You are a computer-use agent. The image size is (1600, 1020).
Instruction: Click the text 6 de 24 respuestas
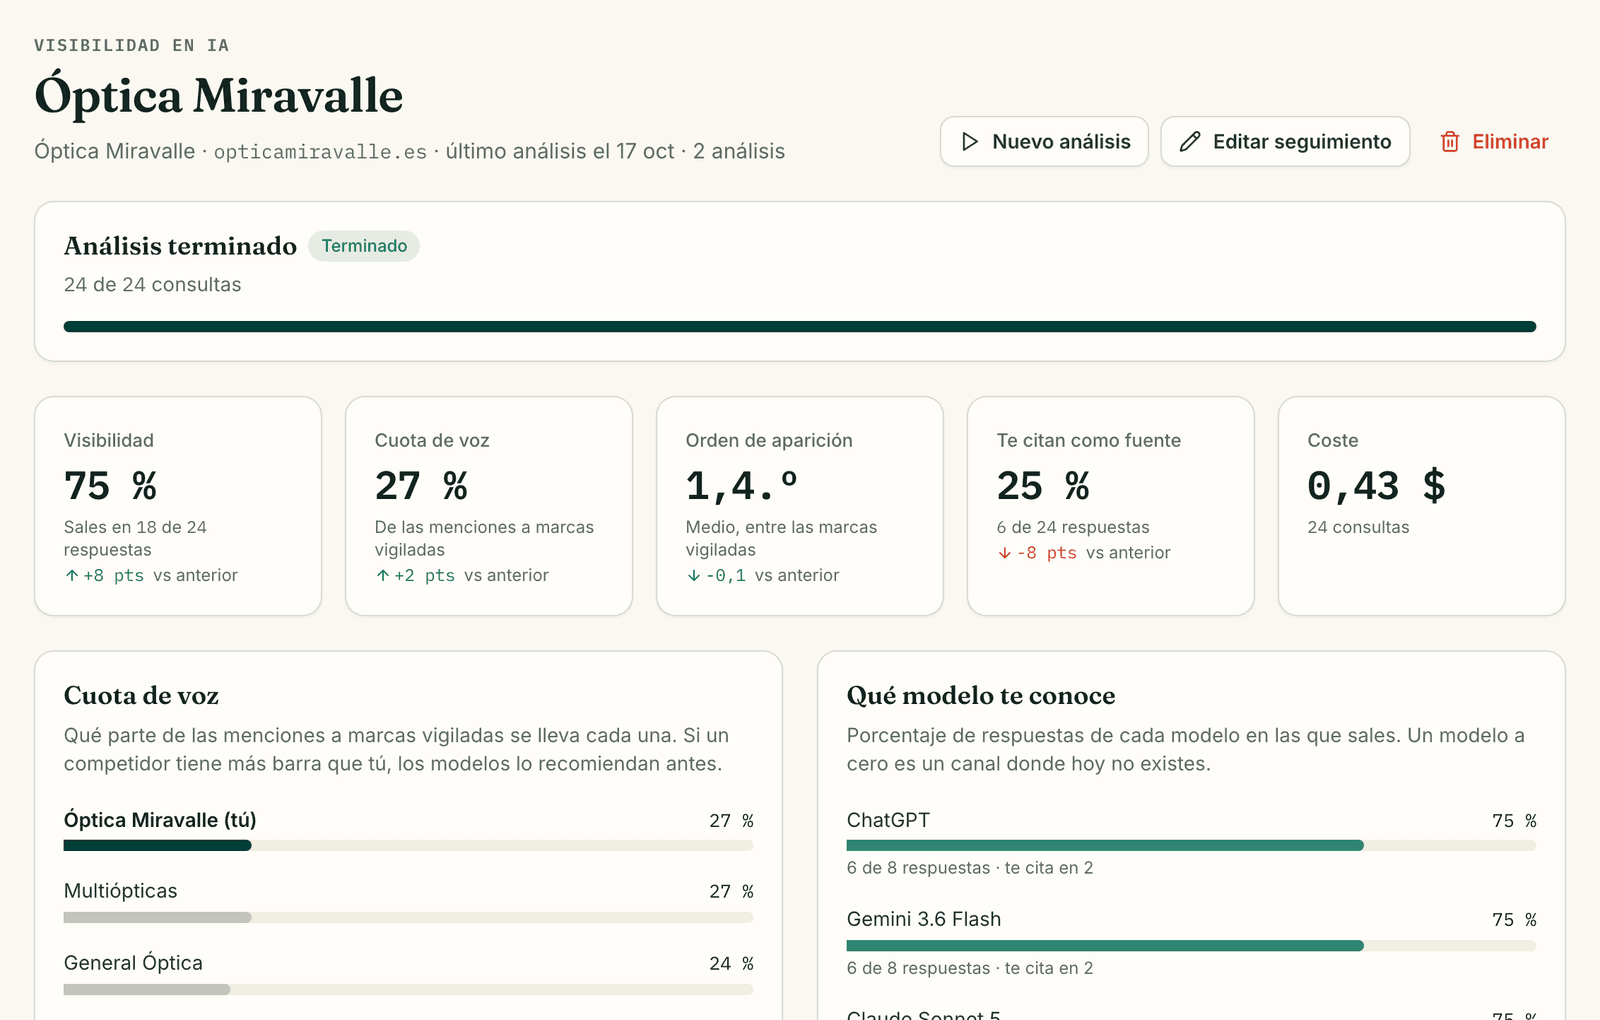click(x=1073, y=527)
